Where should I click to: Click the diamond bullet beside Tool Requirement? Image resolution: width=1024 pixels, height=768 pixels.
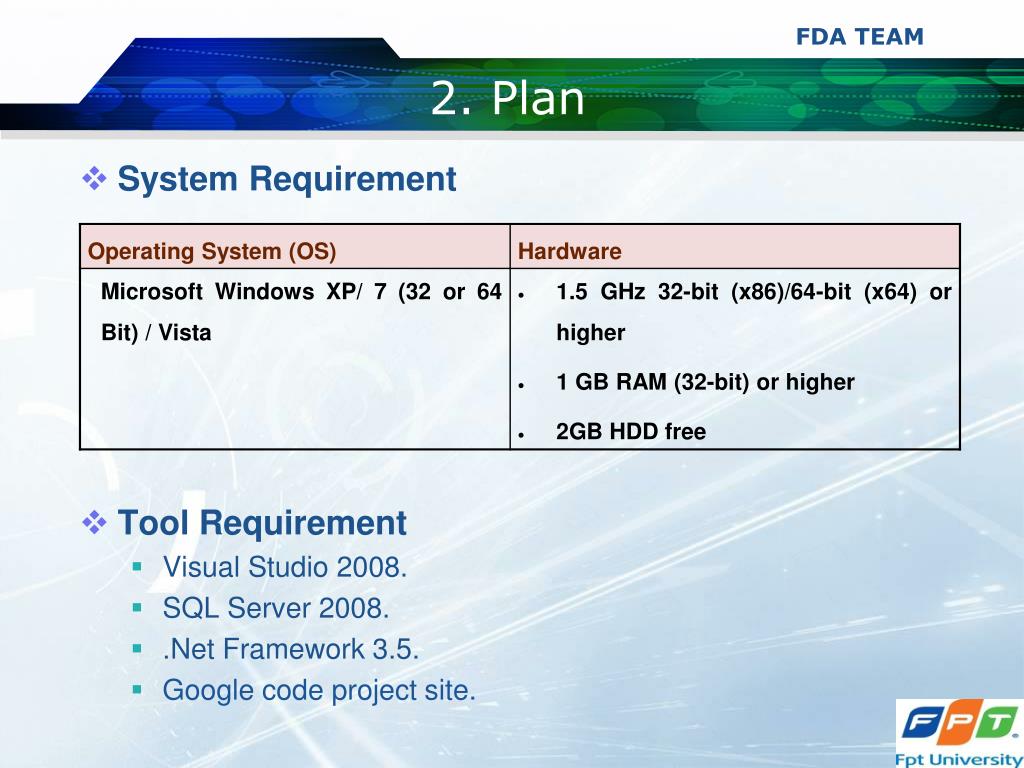point(95,522)
